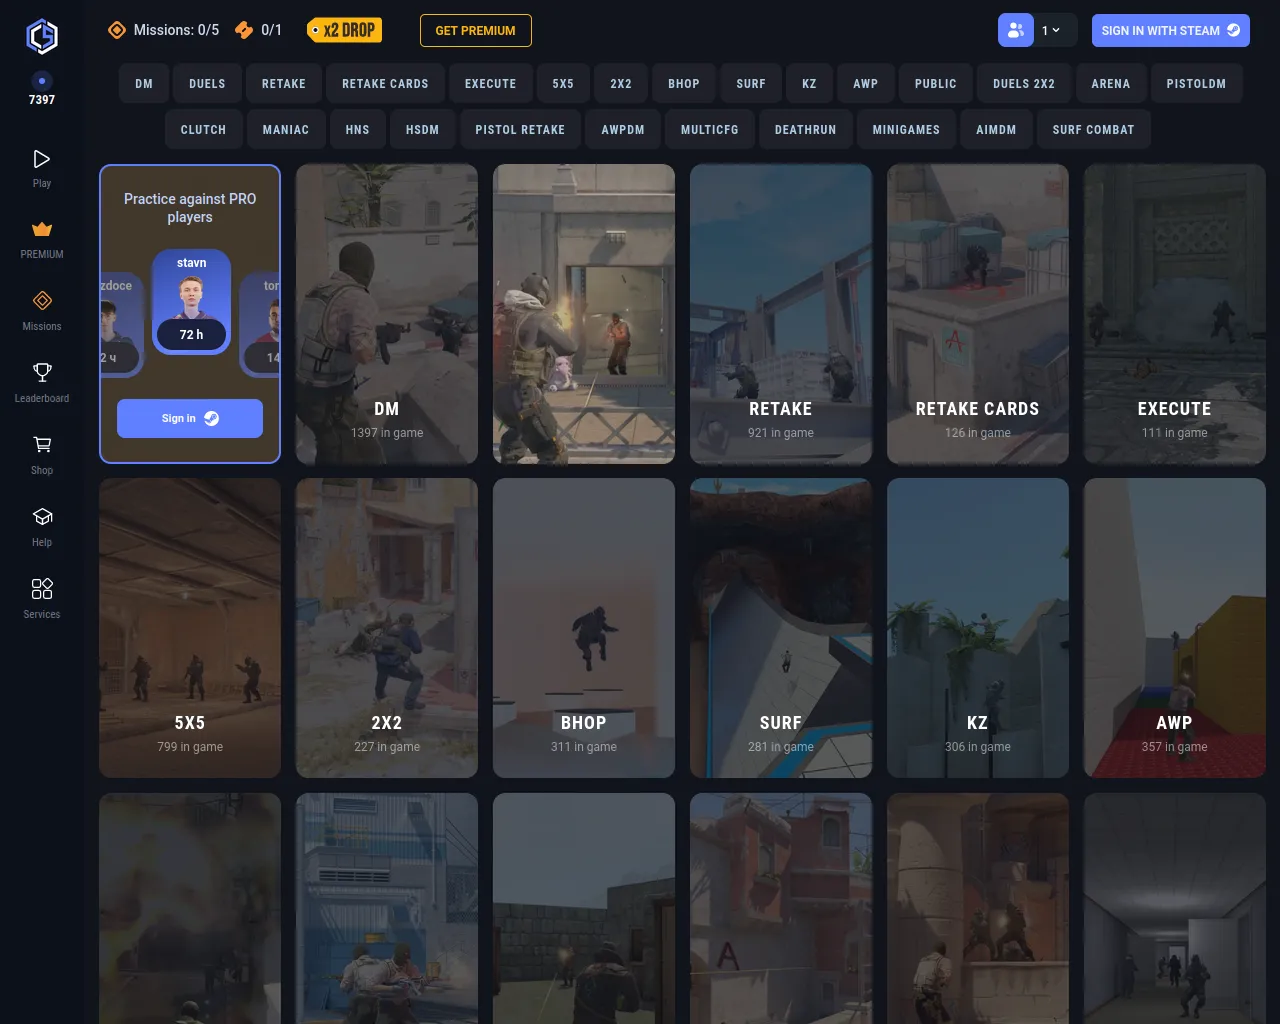Filter by SURF COMBAT mode
Screen dimensions: 1280x1024
pyautogui.click(x=1093, y=130)
